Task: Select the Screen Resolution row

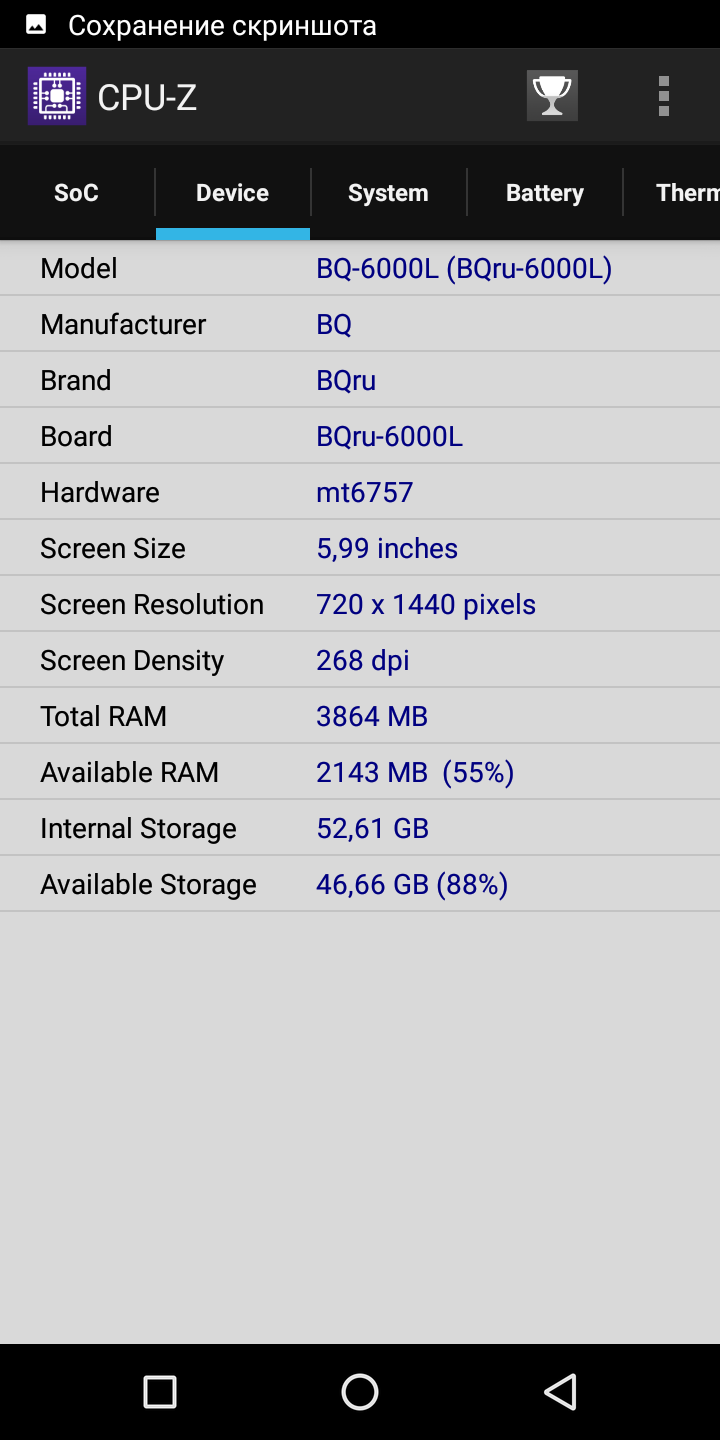Action: (x=360, y=604)
